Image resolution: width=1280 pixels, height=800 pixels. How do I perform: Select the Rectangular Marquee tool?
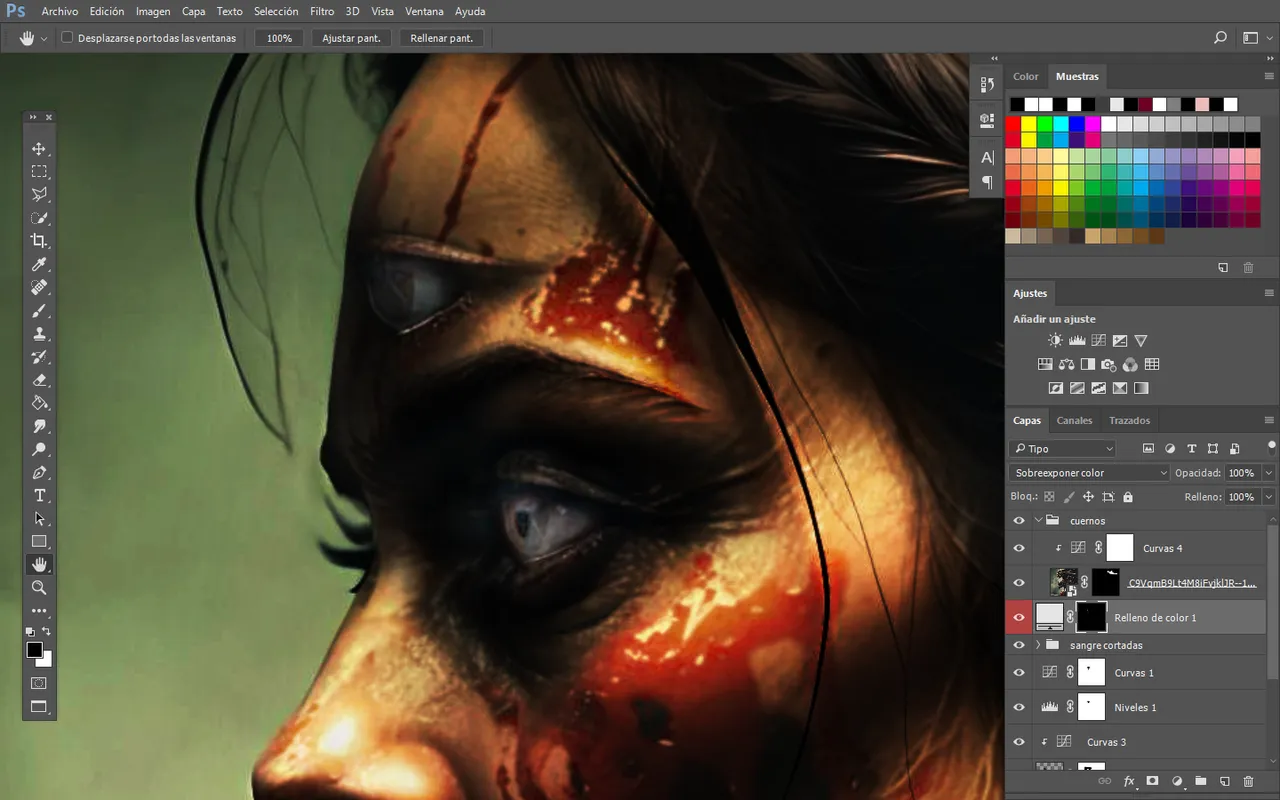(39, 172)
